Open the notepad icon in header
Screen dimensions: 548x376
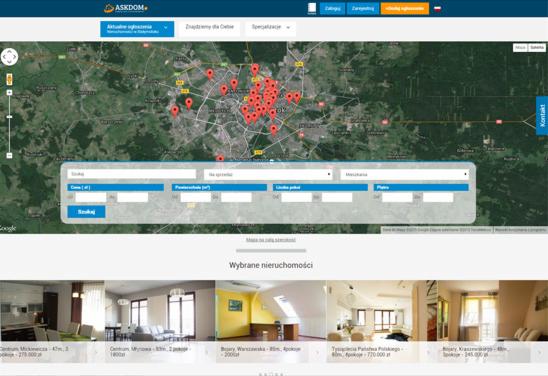pyautogui.click(x=312, y=8)
